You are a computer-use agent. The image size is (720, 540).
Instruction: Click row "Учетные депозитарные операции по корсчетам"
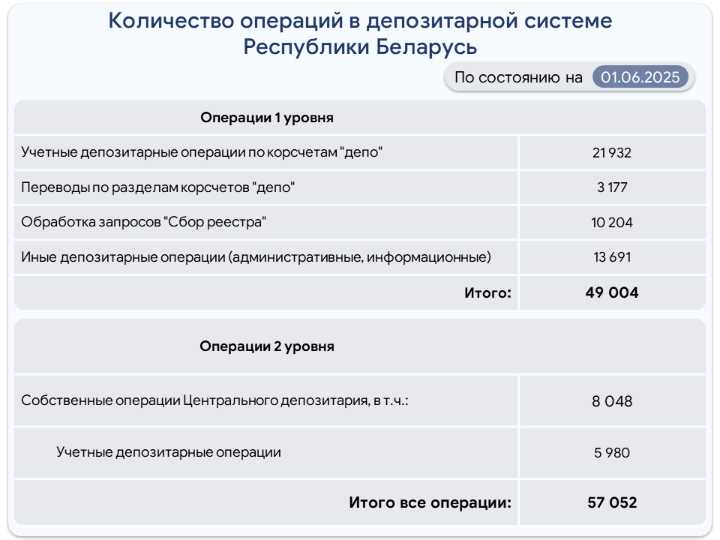[360, 152]
